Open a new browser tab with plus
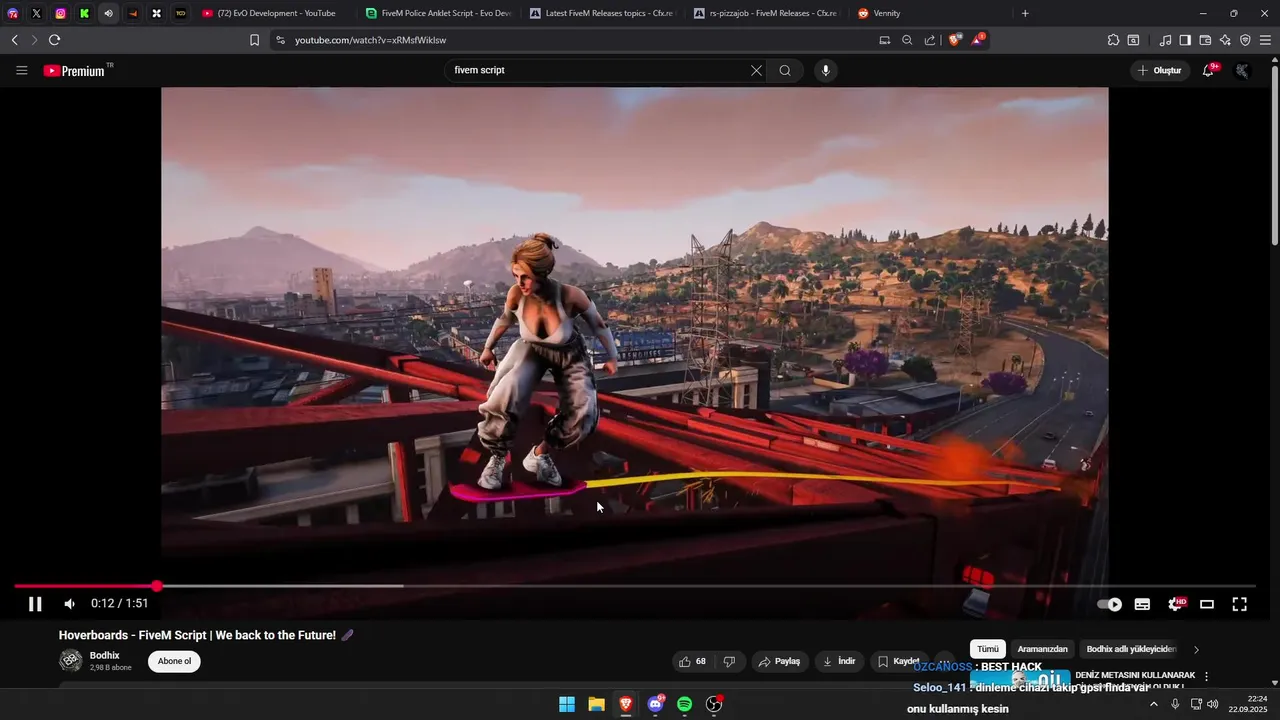Screen dimensions: 1280x720 click(x=1025, y=13)
